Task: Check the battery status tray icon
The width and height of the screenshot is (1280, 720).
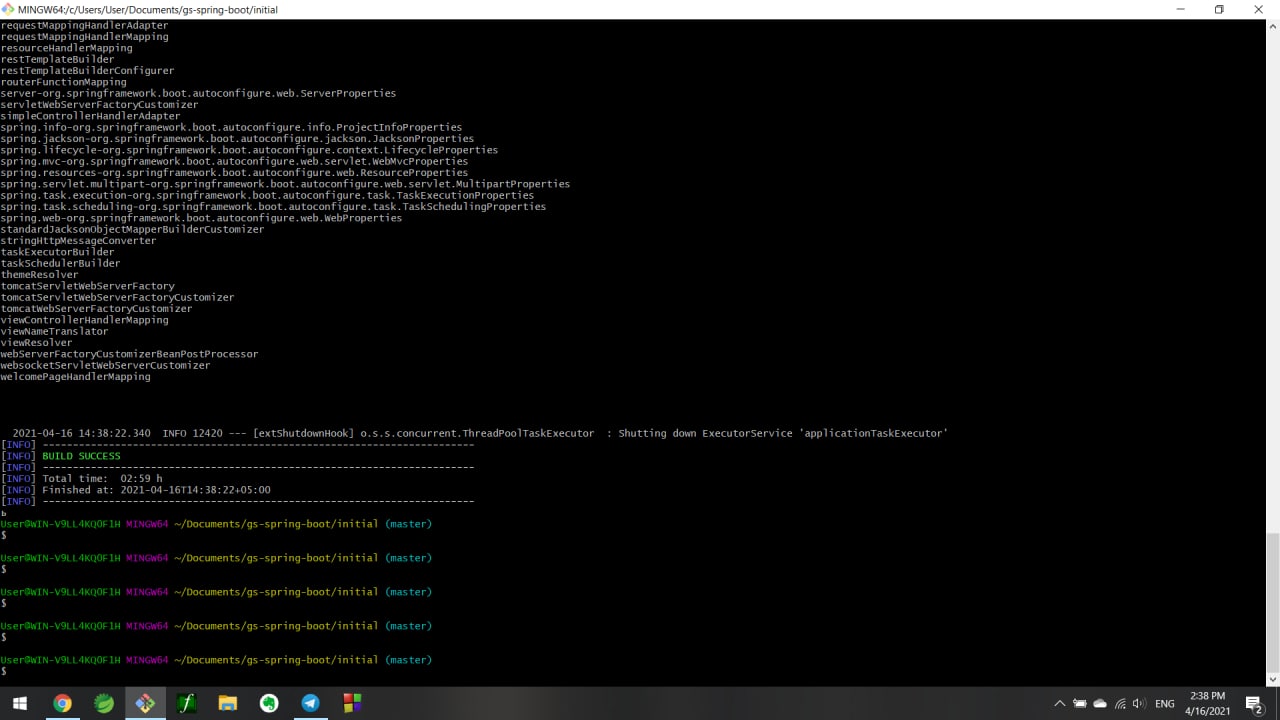Action: tap(1080, 704)
